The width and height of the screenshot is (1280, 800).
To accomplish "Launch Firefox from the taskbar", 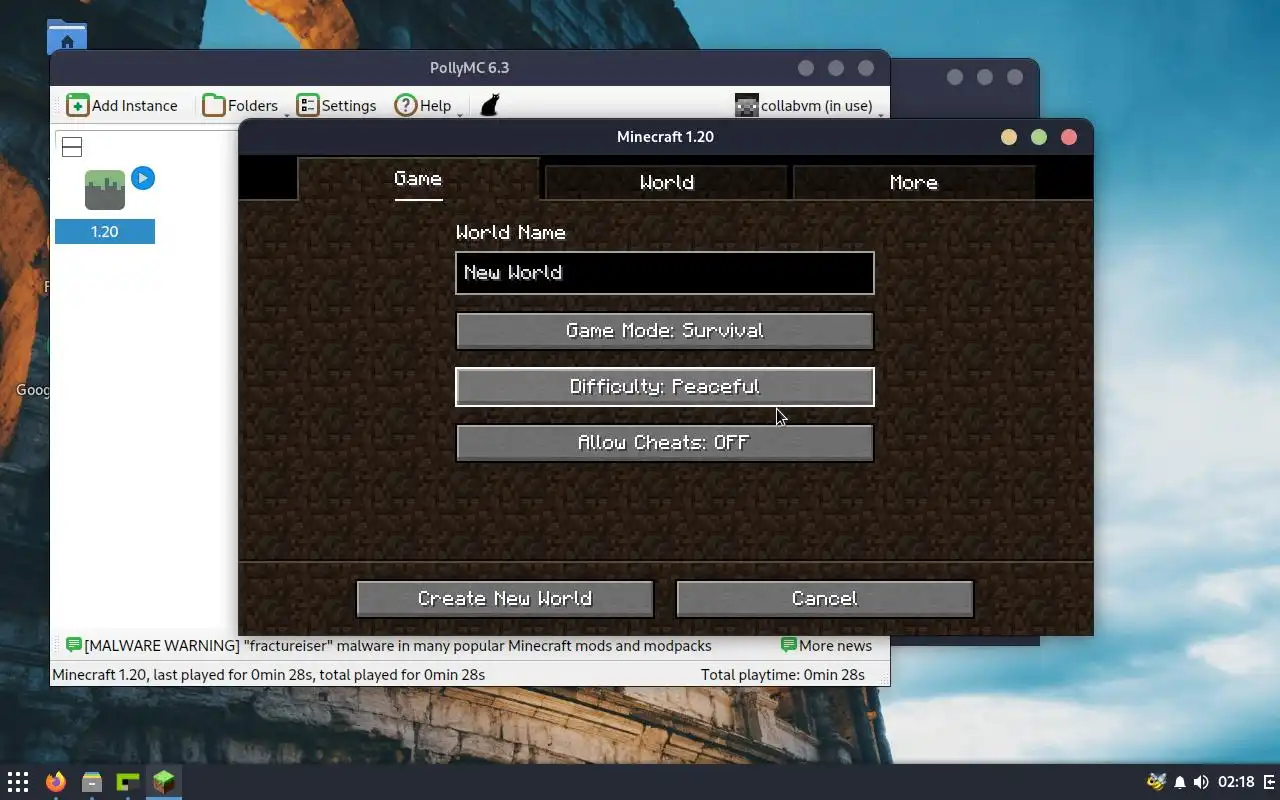I will click(55, 782).
